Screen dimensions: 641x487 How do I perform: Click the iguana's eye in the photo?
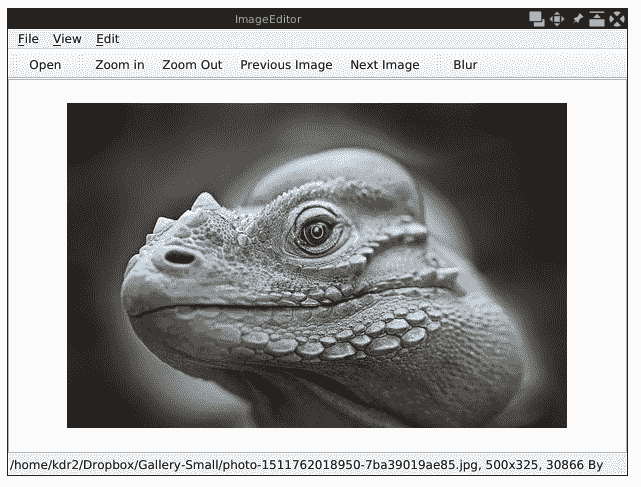tap(317, 232)
